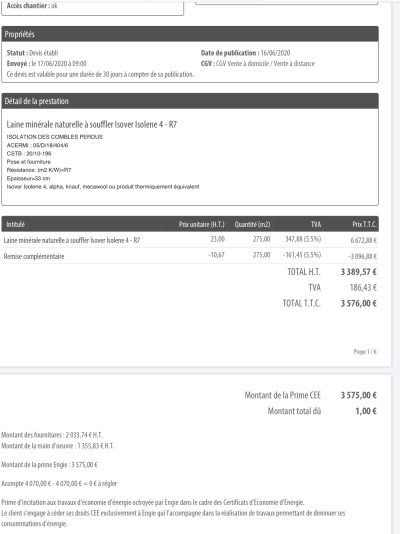Image resolution: width=400 pixels, height=534 pixels.
Task: Click the Montant total dû value 1,00 €
Action: [x=366, y=411]
